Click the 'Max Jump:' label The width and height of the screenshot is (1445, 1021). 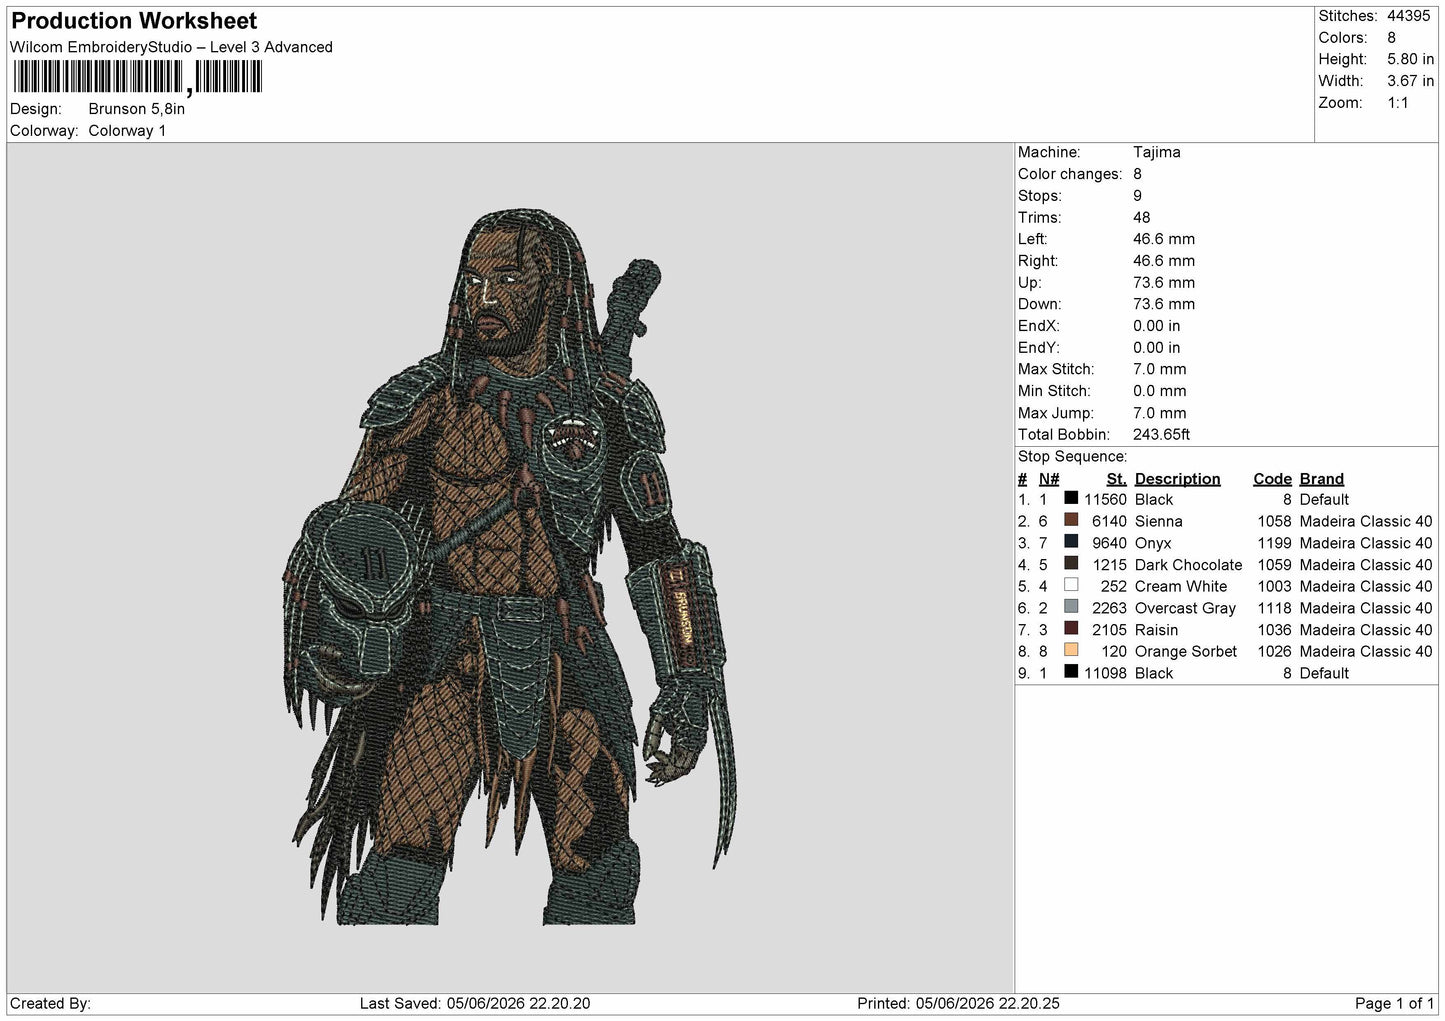pyautogui.click(x=1054, y=413)
